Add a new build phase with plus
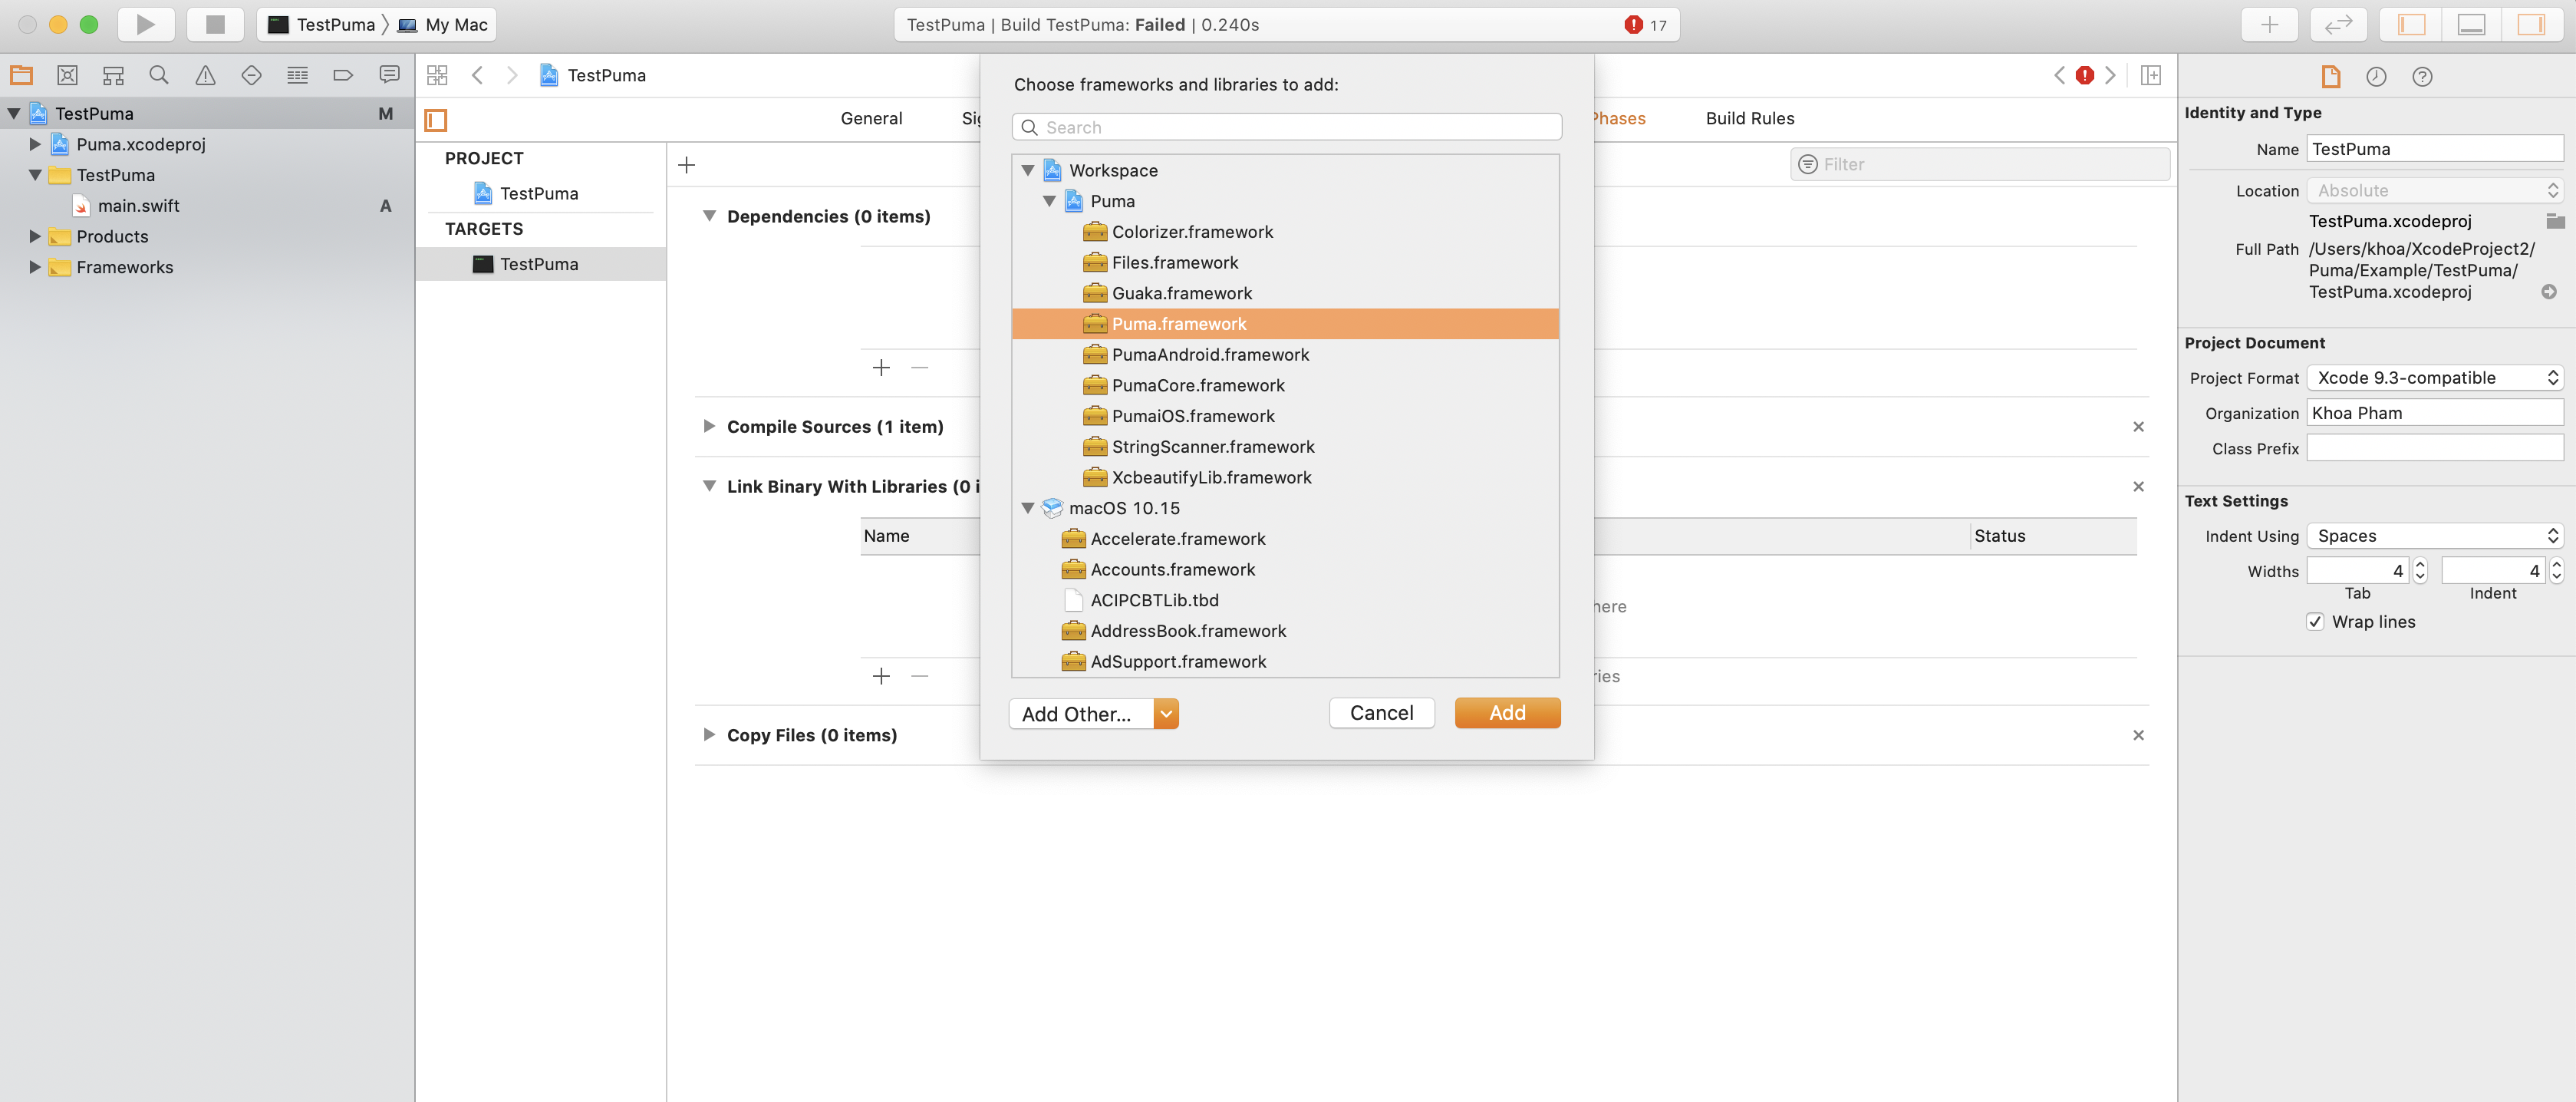Screen dimensions: 2576x1102 pyautogui.click(x=686, y=165)
